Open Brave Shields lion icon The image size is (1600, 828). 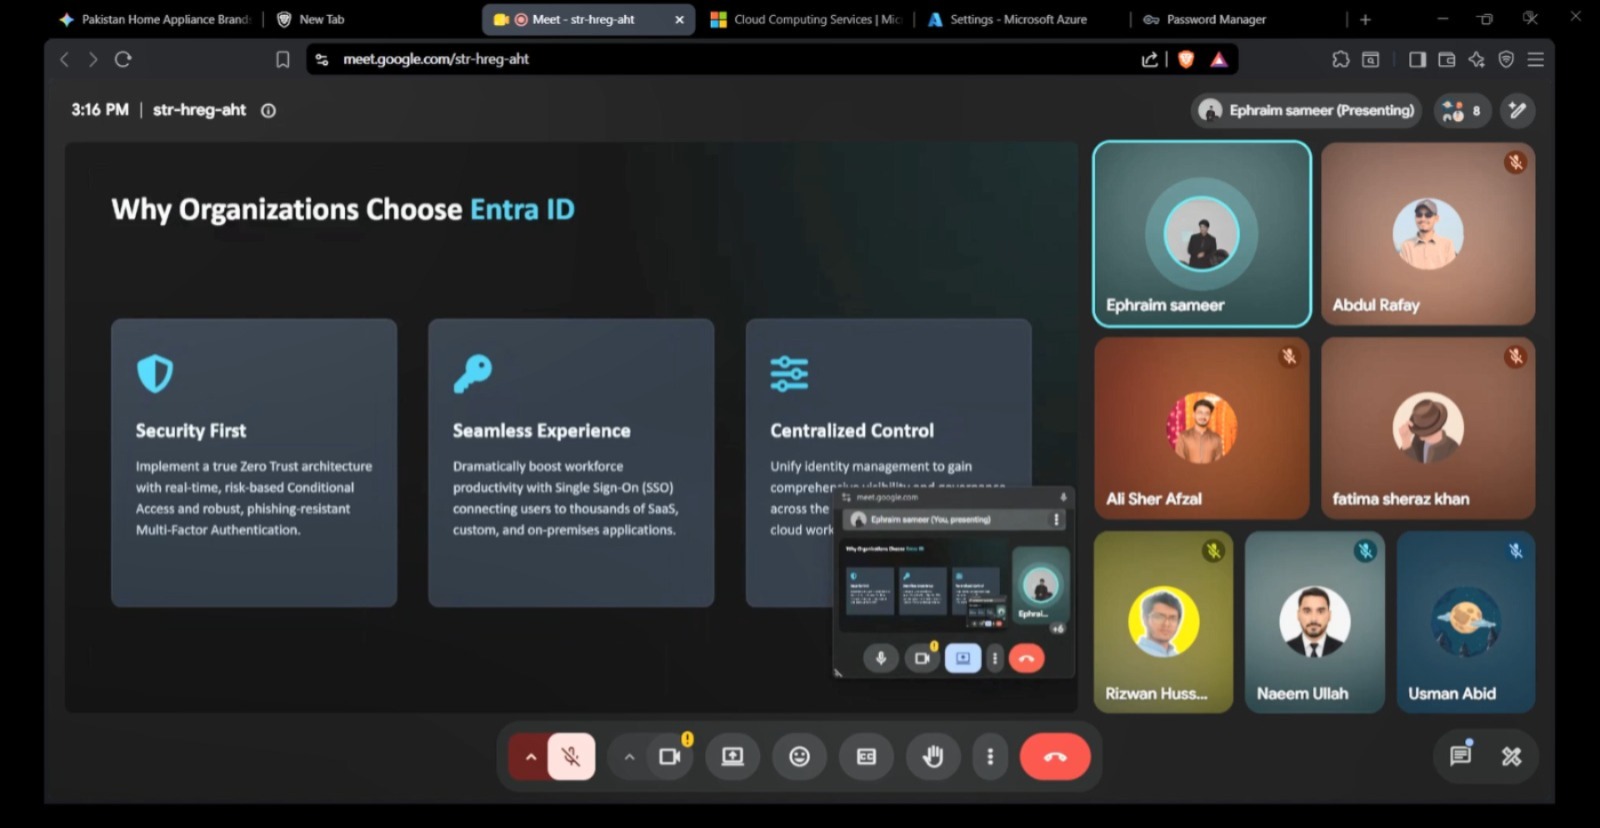1186,59
